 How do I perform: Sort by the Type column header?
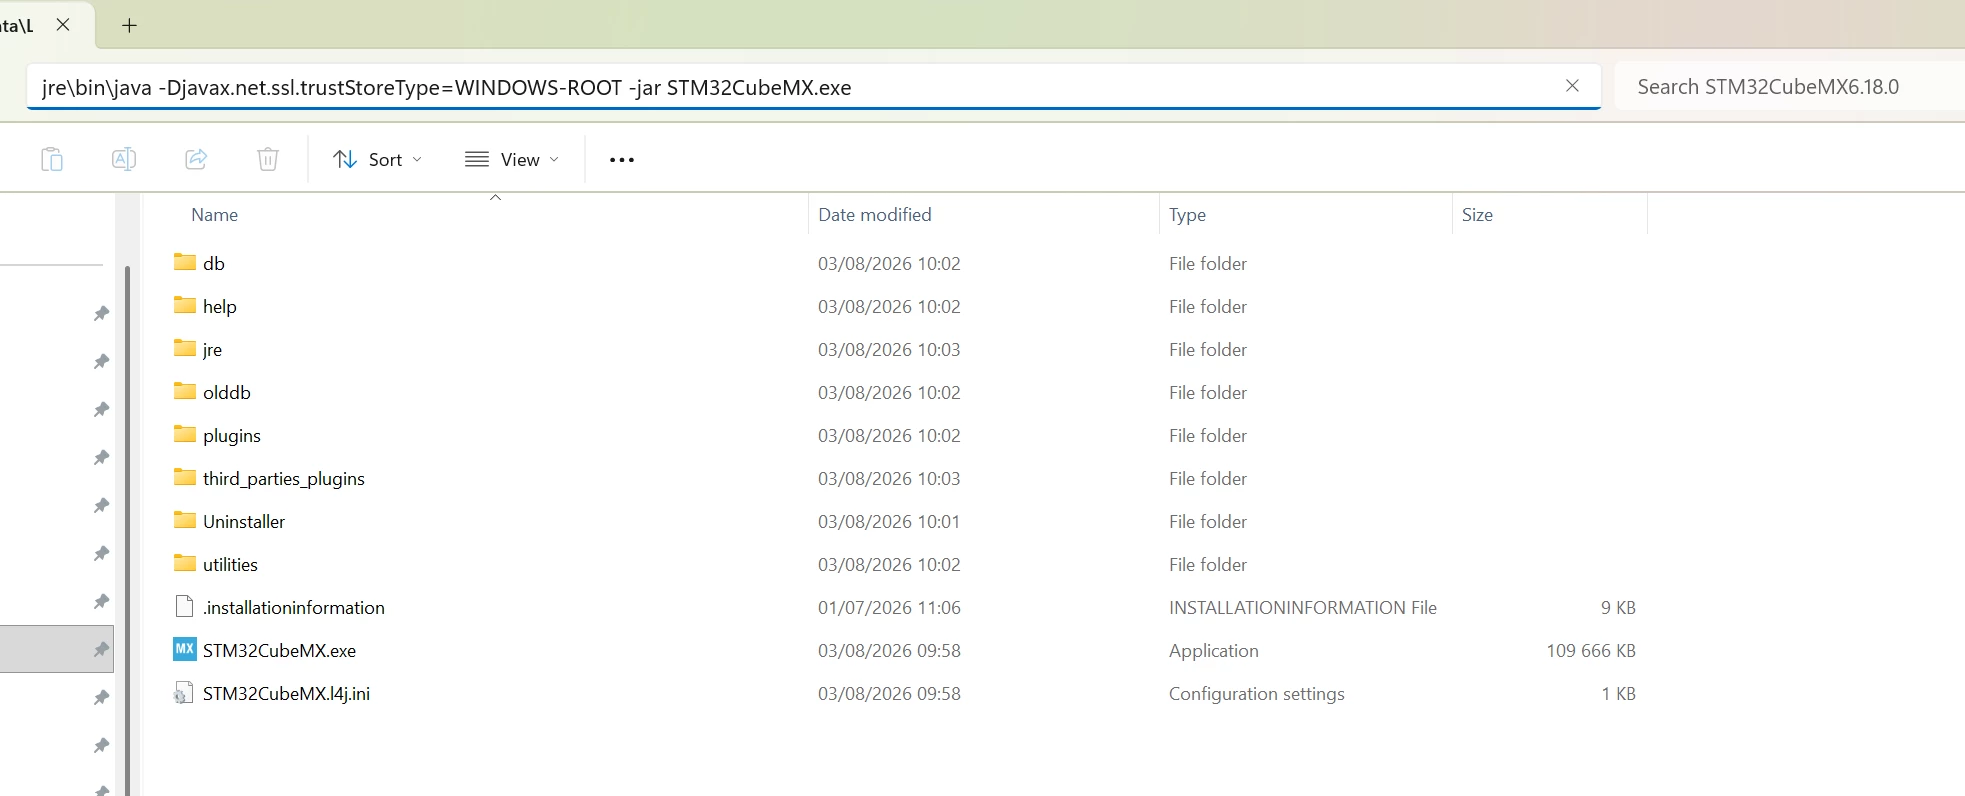(1188, 215)
